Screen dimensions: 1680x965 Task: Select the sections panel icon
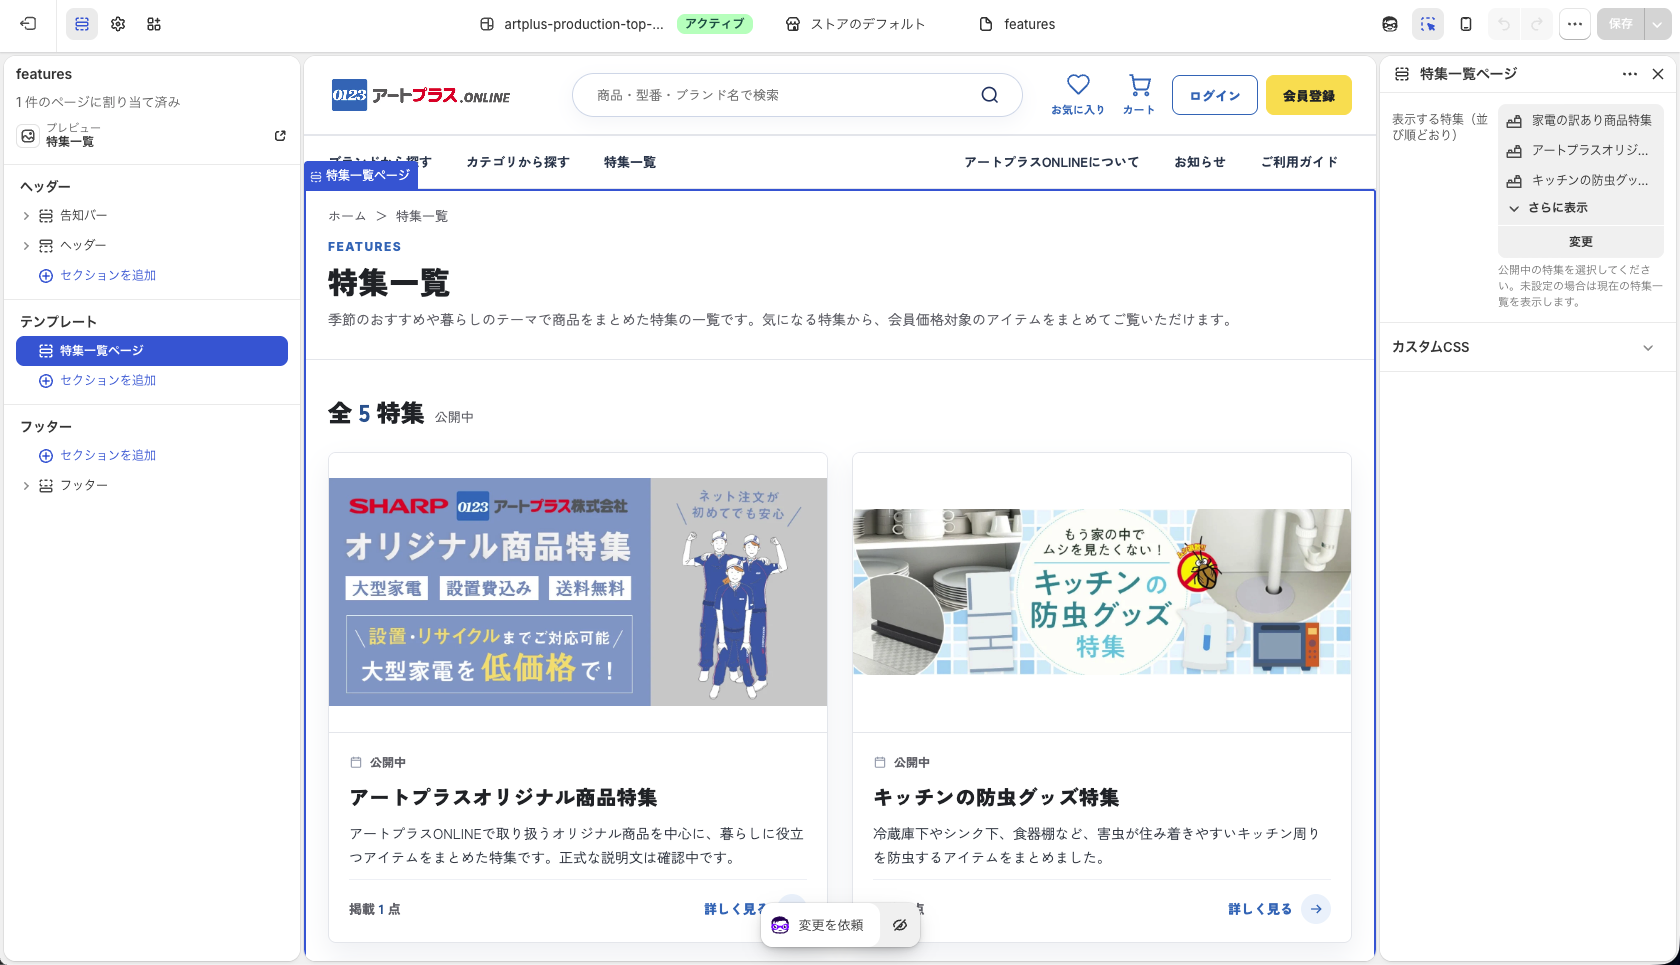click(x=82, y=24)
